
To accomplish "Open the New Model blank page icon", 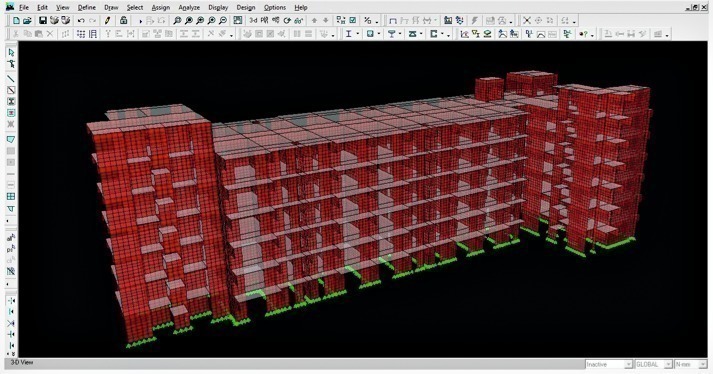I will point(16,20).
